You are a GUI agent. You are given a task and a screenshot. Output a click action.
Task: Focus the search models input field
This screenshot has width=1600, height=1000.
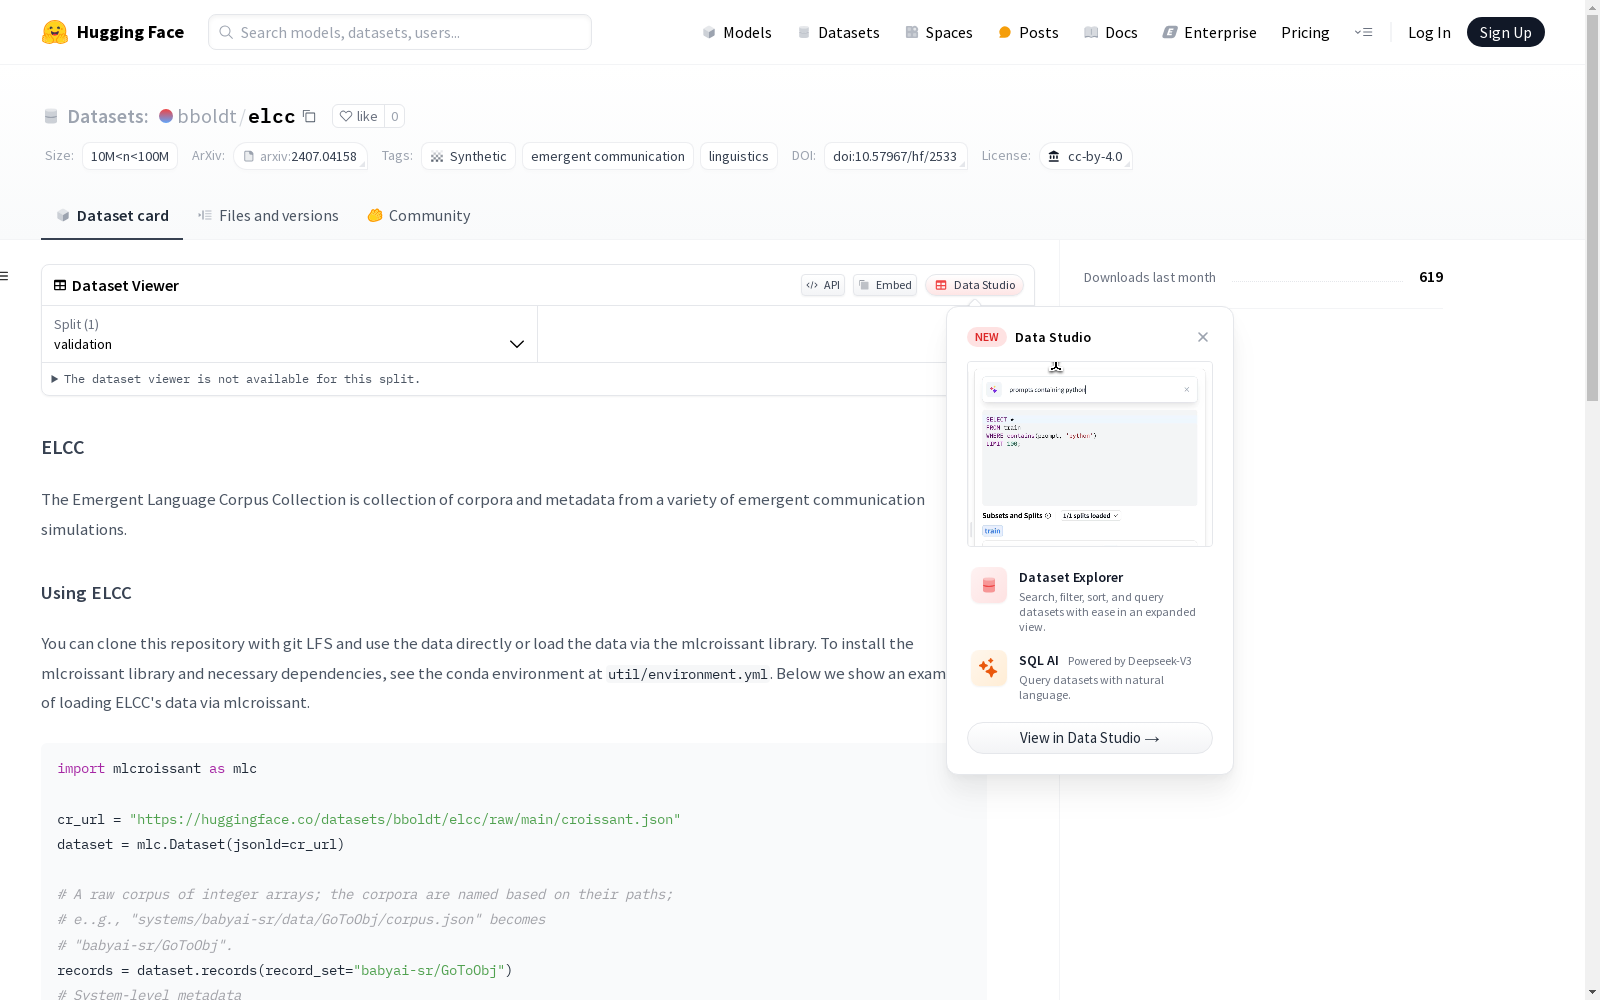[x=400, y=32]
